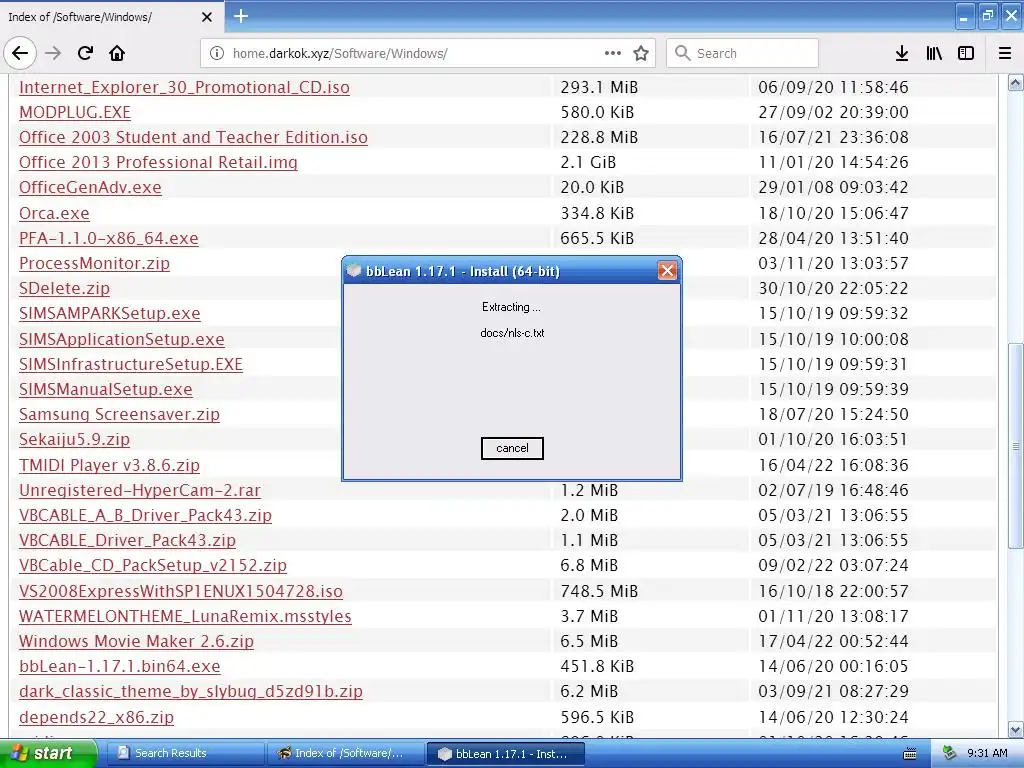Download VBCable_CD_PackSetup_v2152.zip
1024x768 pixels.
click(x=153, y=565)
